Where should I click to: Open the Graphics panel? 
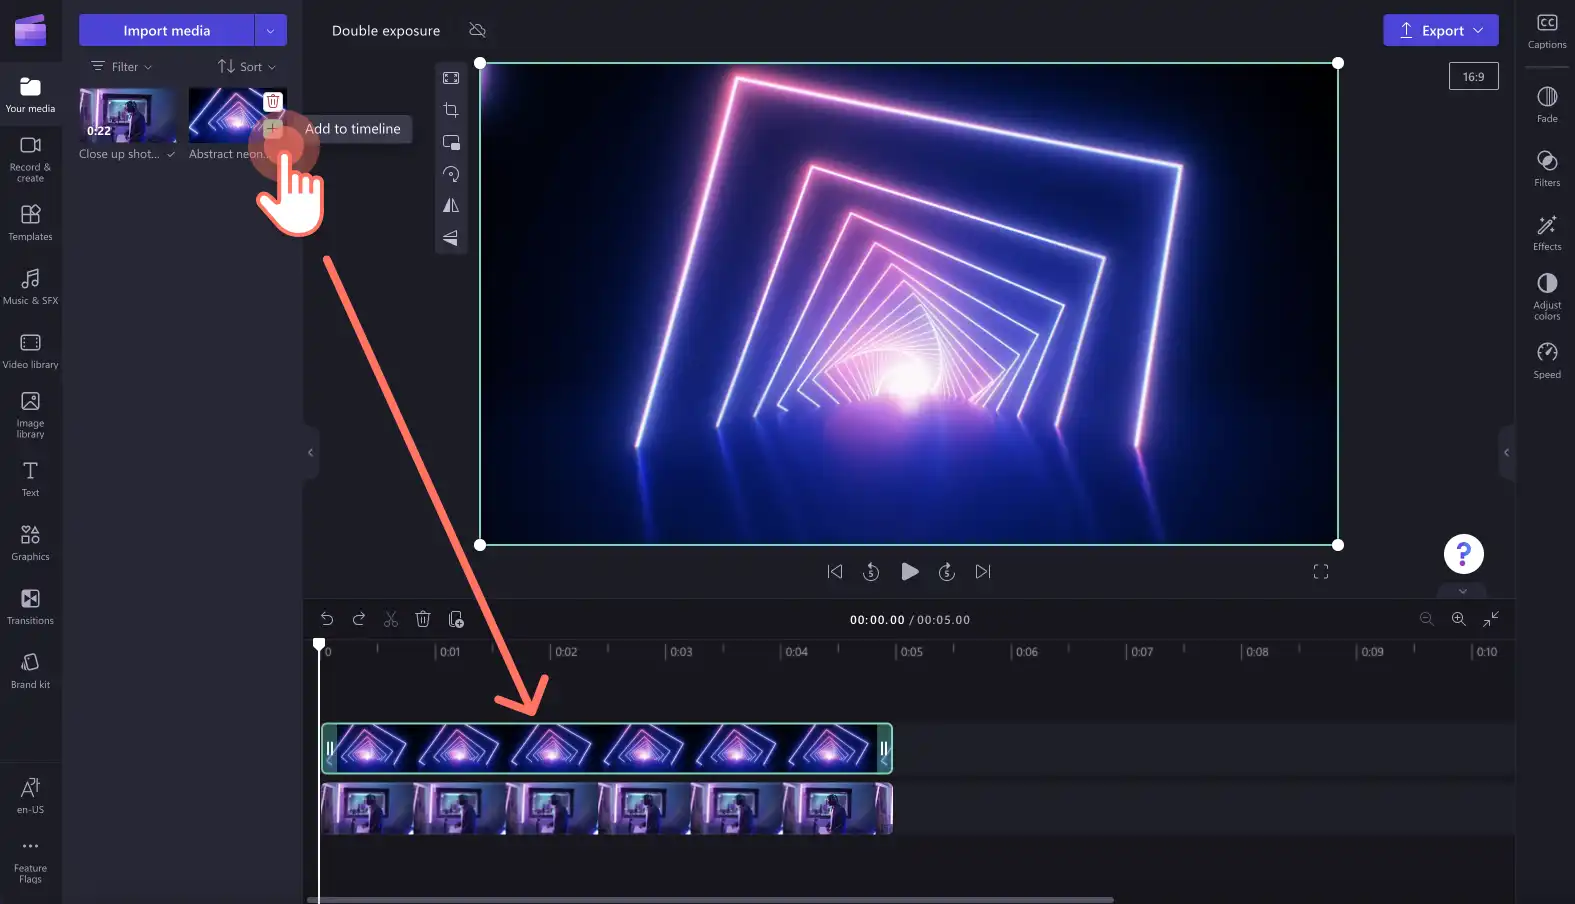click(x=30, y=543)
